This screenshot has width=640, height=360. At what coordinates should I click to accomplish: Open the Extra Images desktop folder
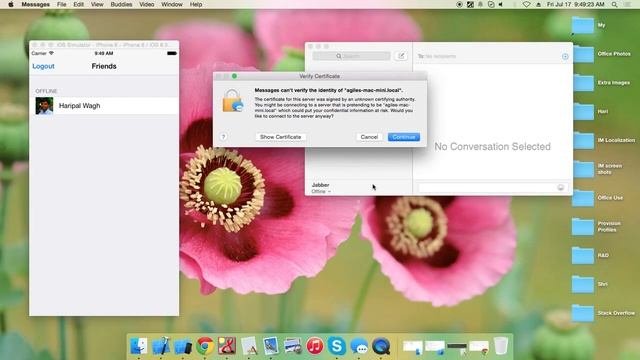pyautogui.click(x=583, y=82)
